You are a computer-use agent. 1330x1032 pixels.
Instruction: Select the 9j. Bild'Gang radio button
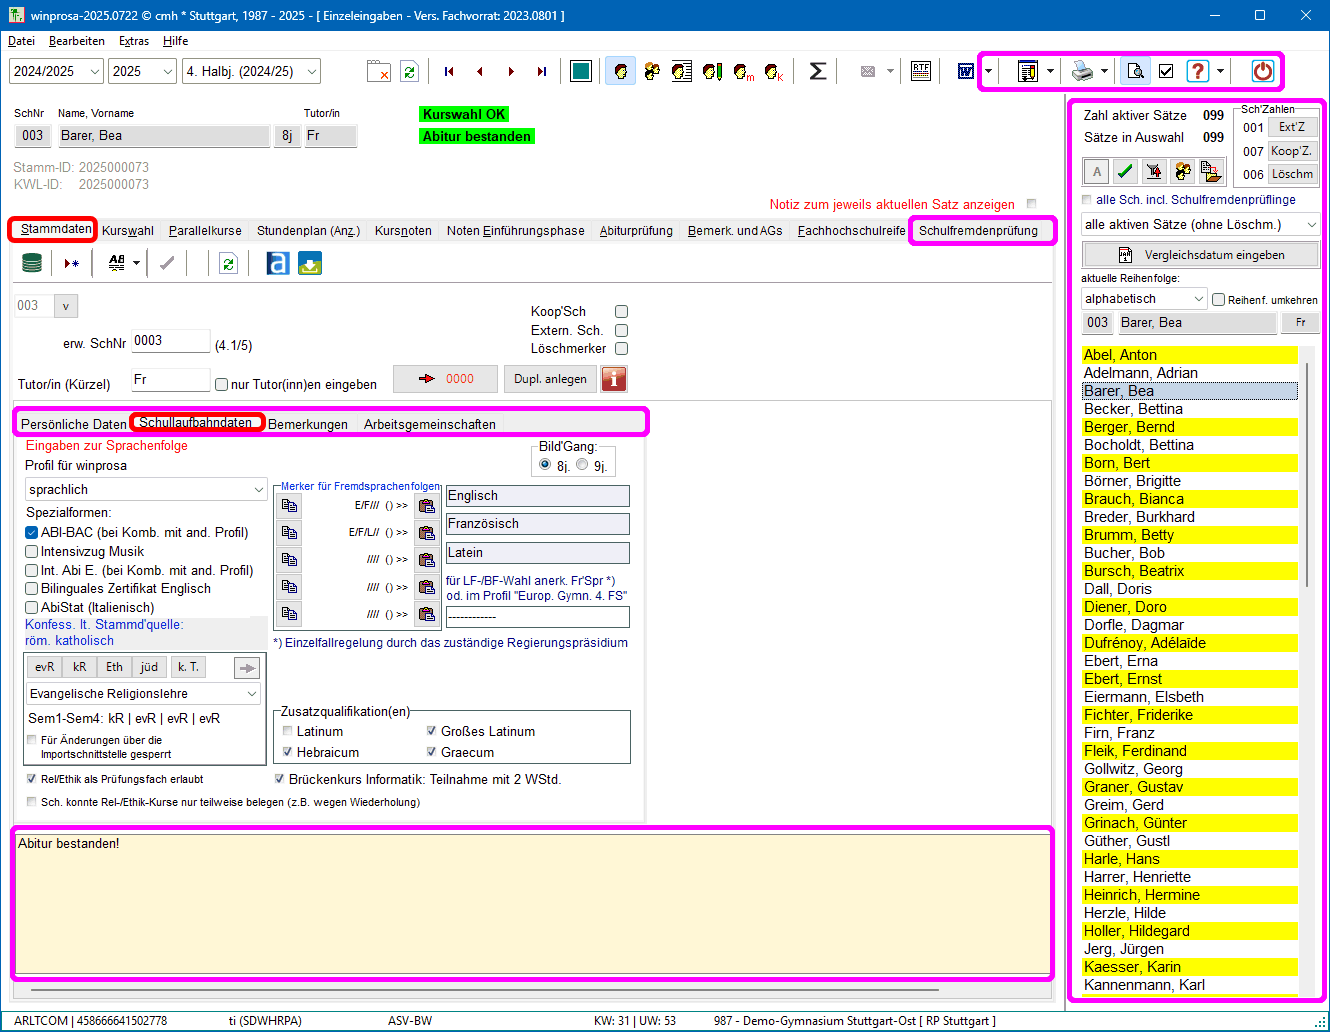pos(582,465)
